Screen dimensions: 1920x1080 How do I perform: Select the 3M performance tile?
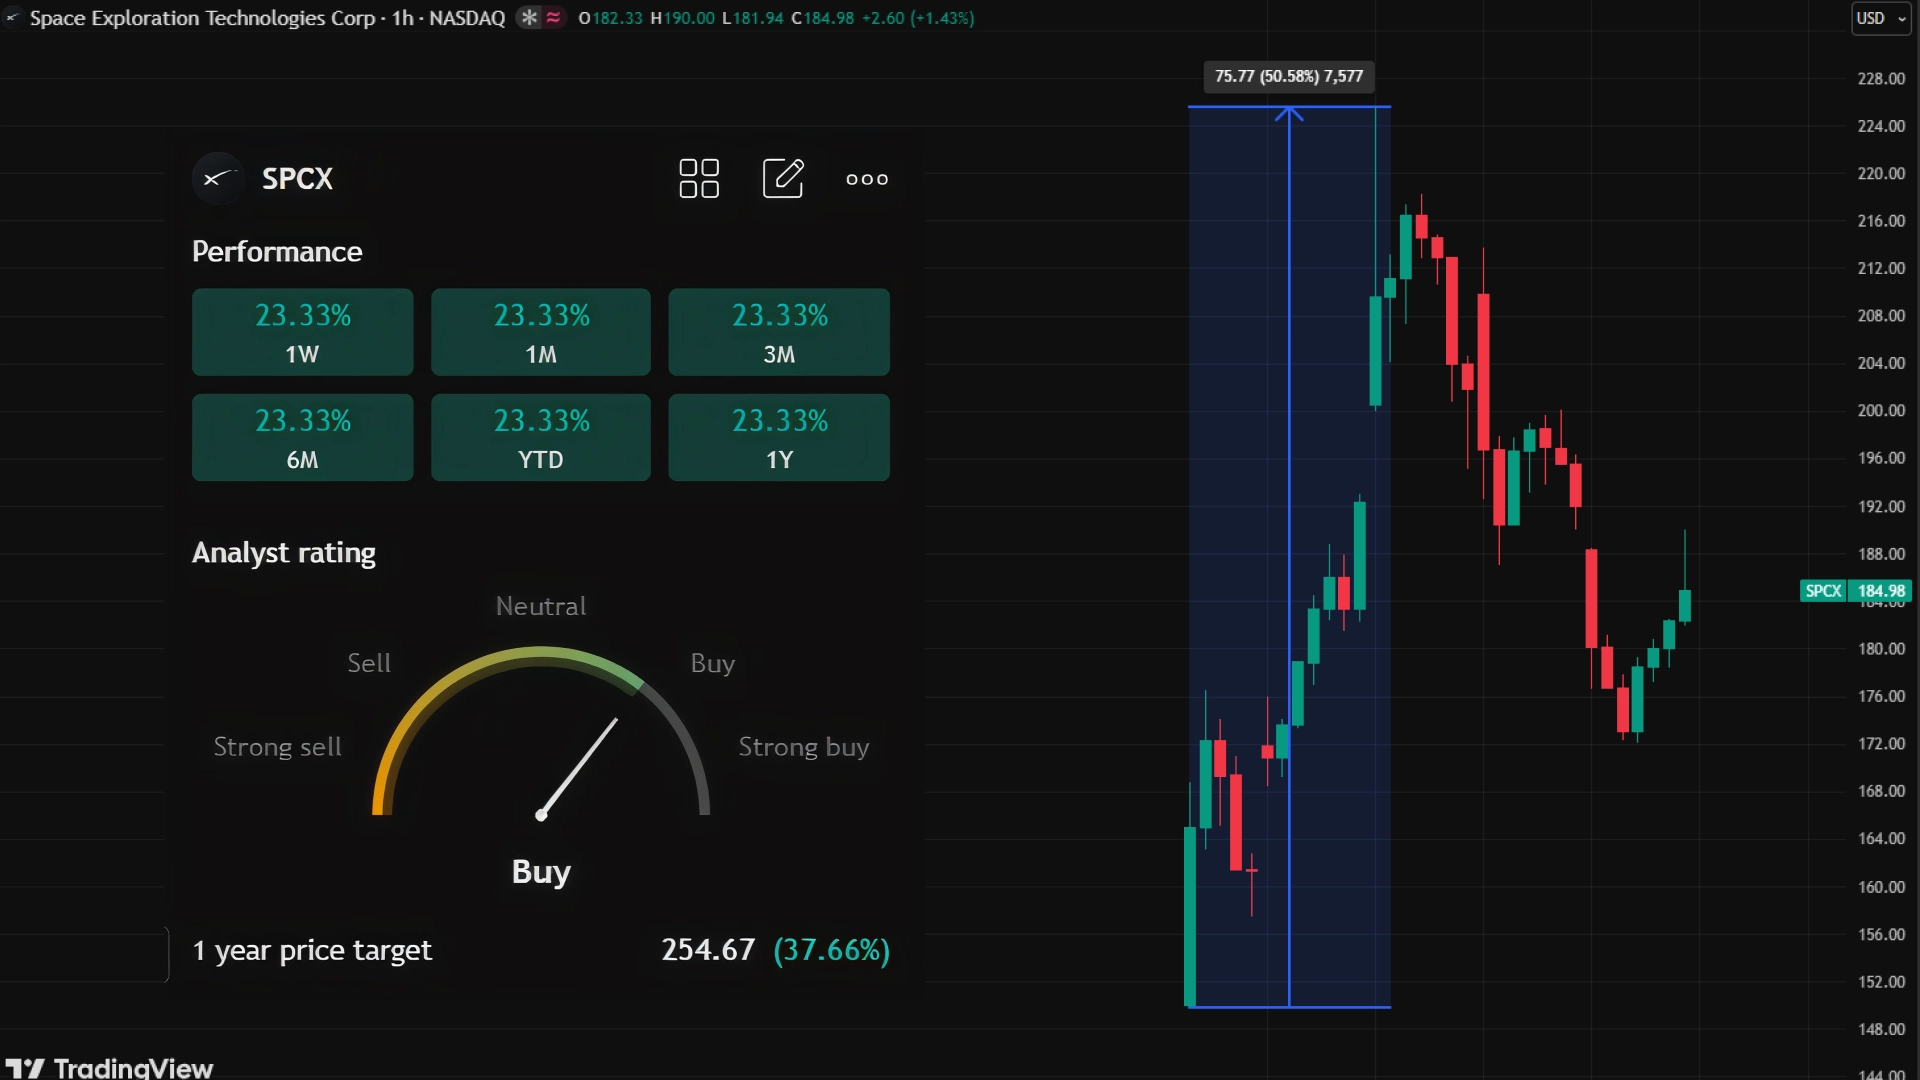coord(779,332)
